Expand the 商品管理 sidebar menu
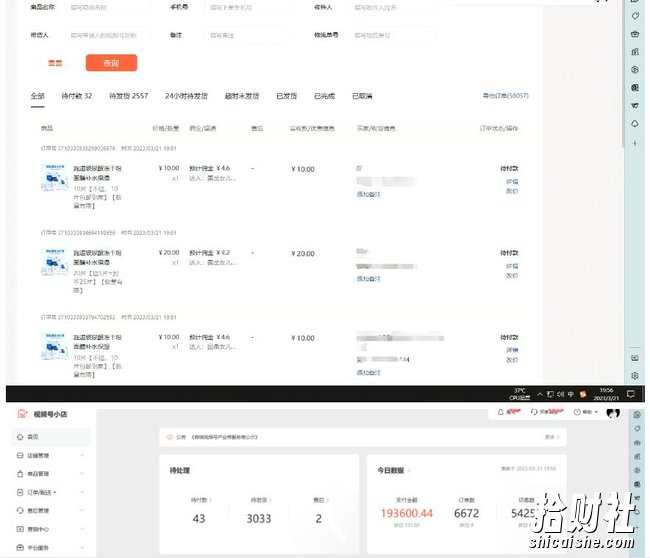The height and width of the screenshot is (558, 650). 51,474
